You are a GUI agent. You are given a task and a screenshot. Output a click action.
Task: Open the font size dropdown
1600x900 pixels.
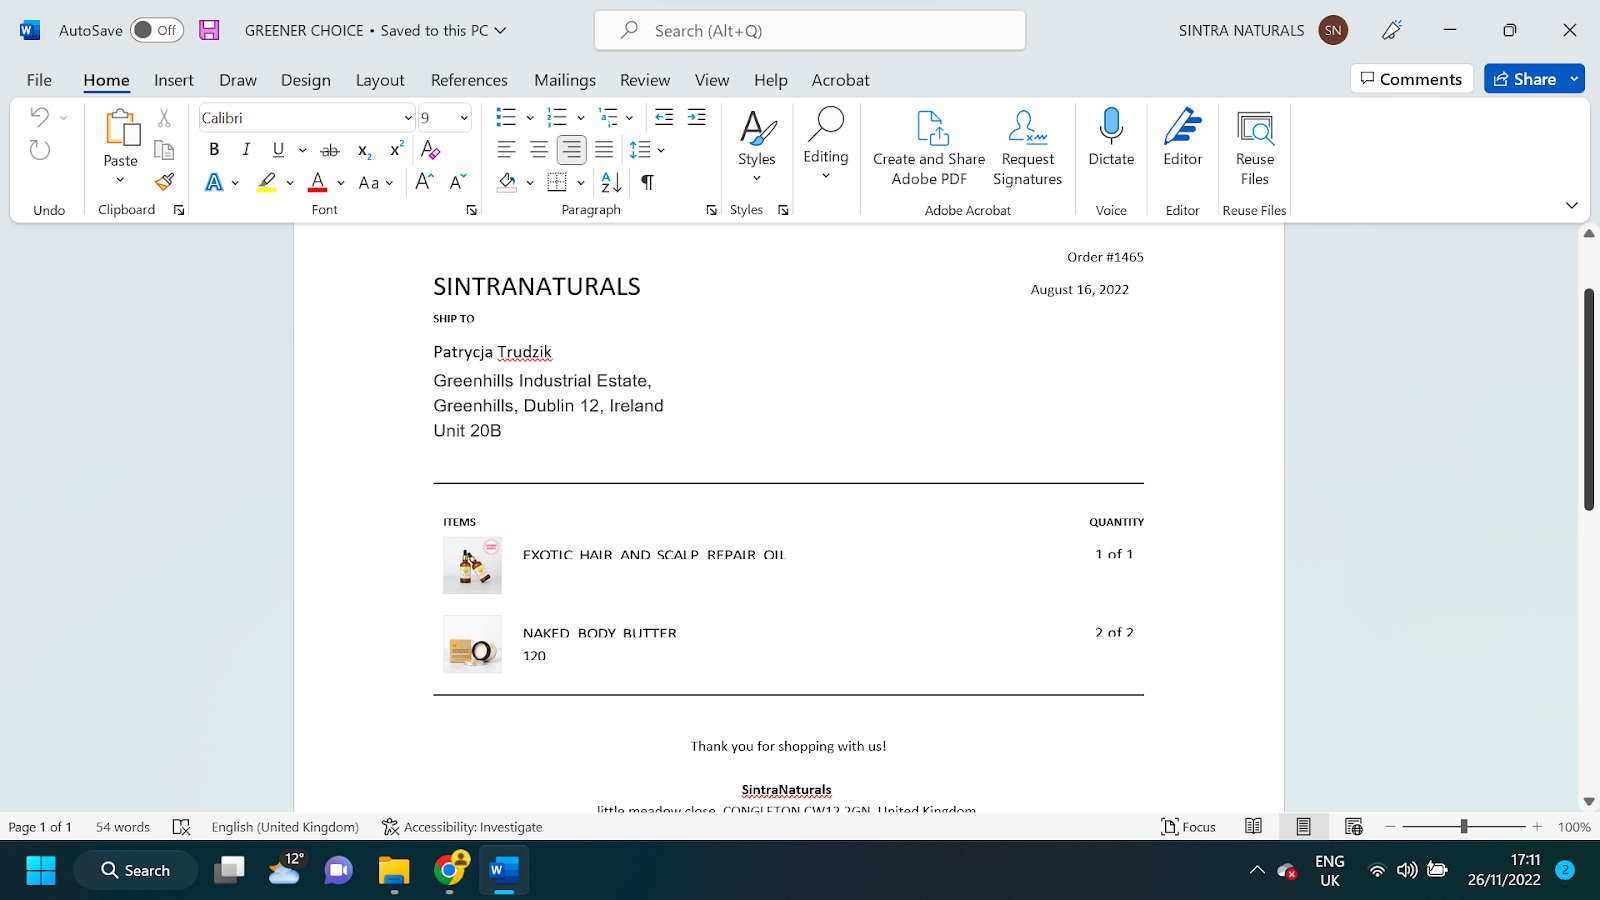(464, 118)
